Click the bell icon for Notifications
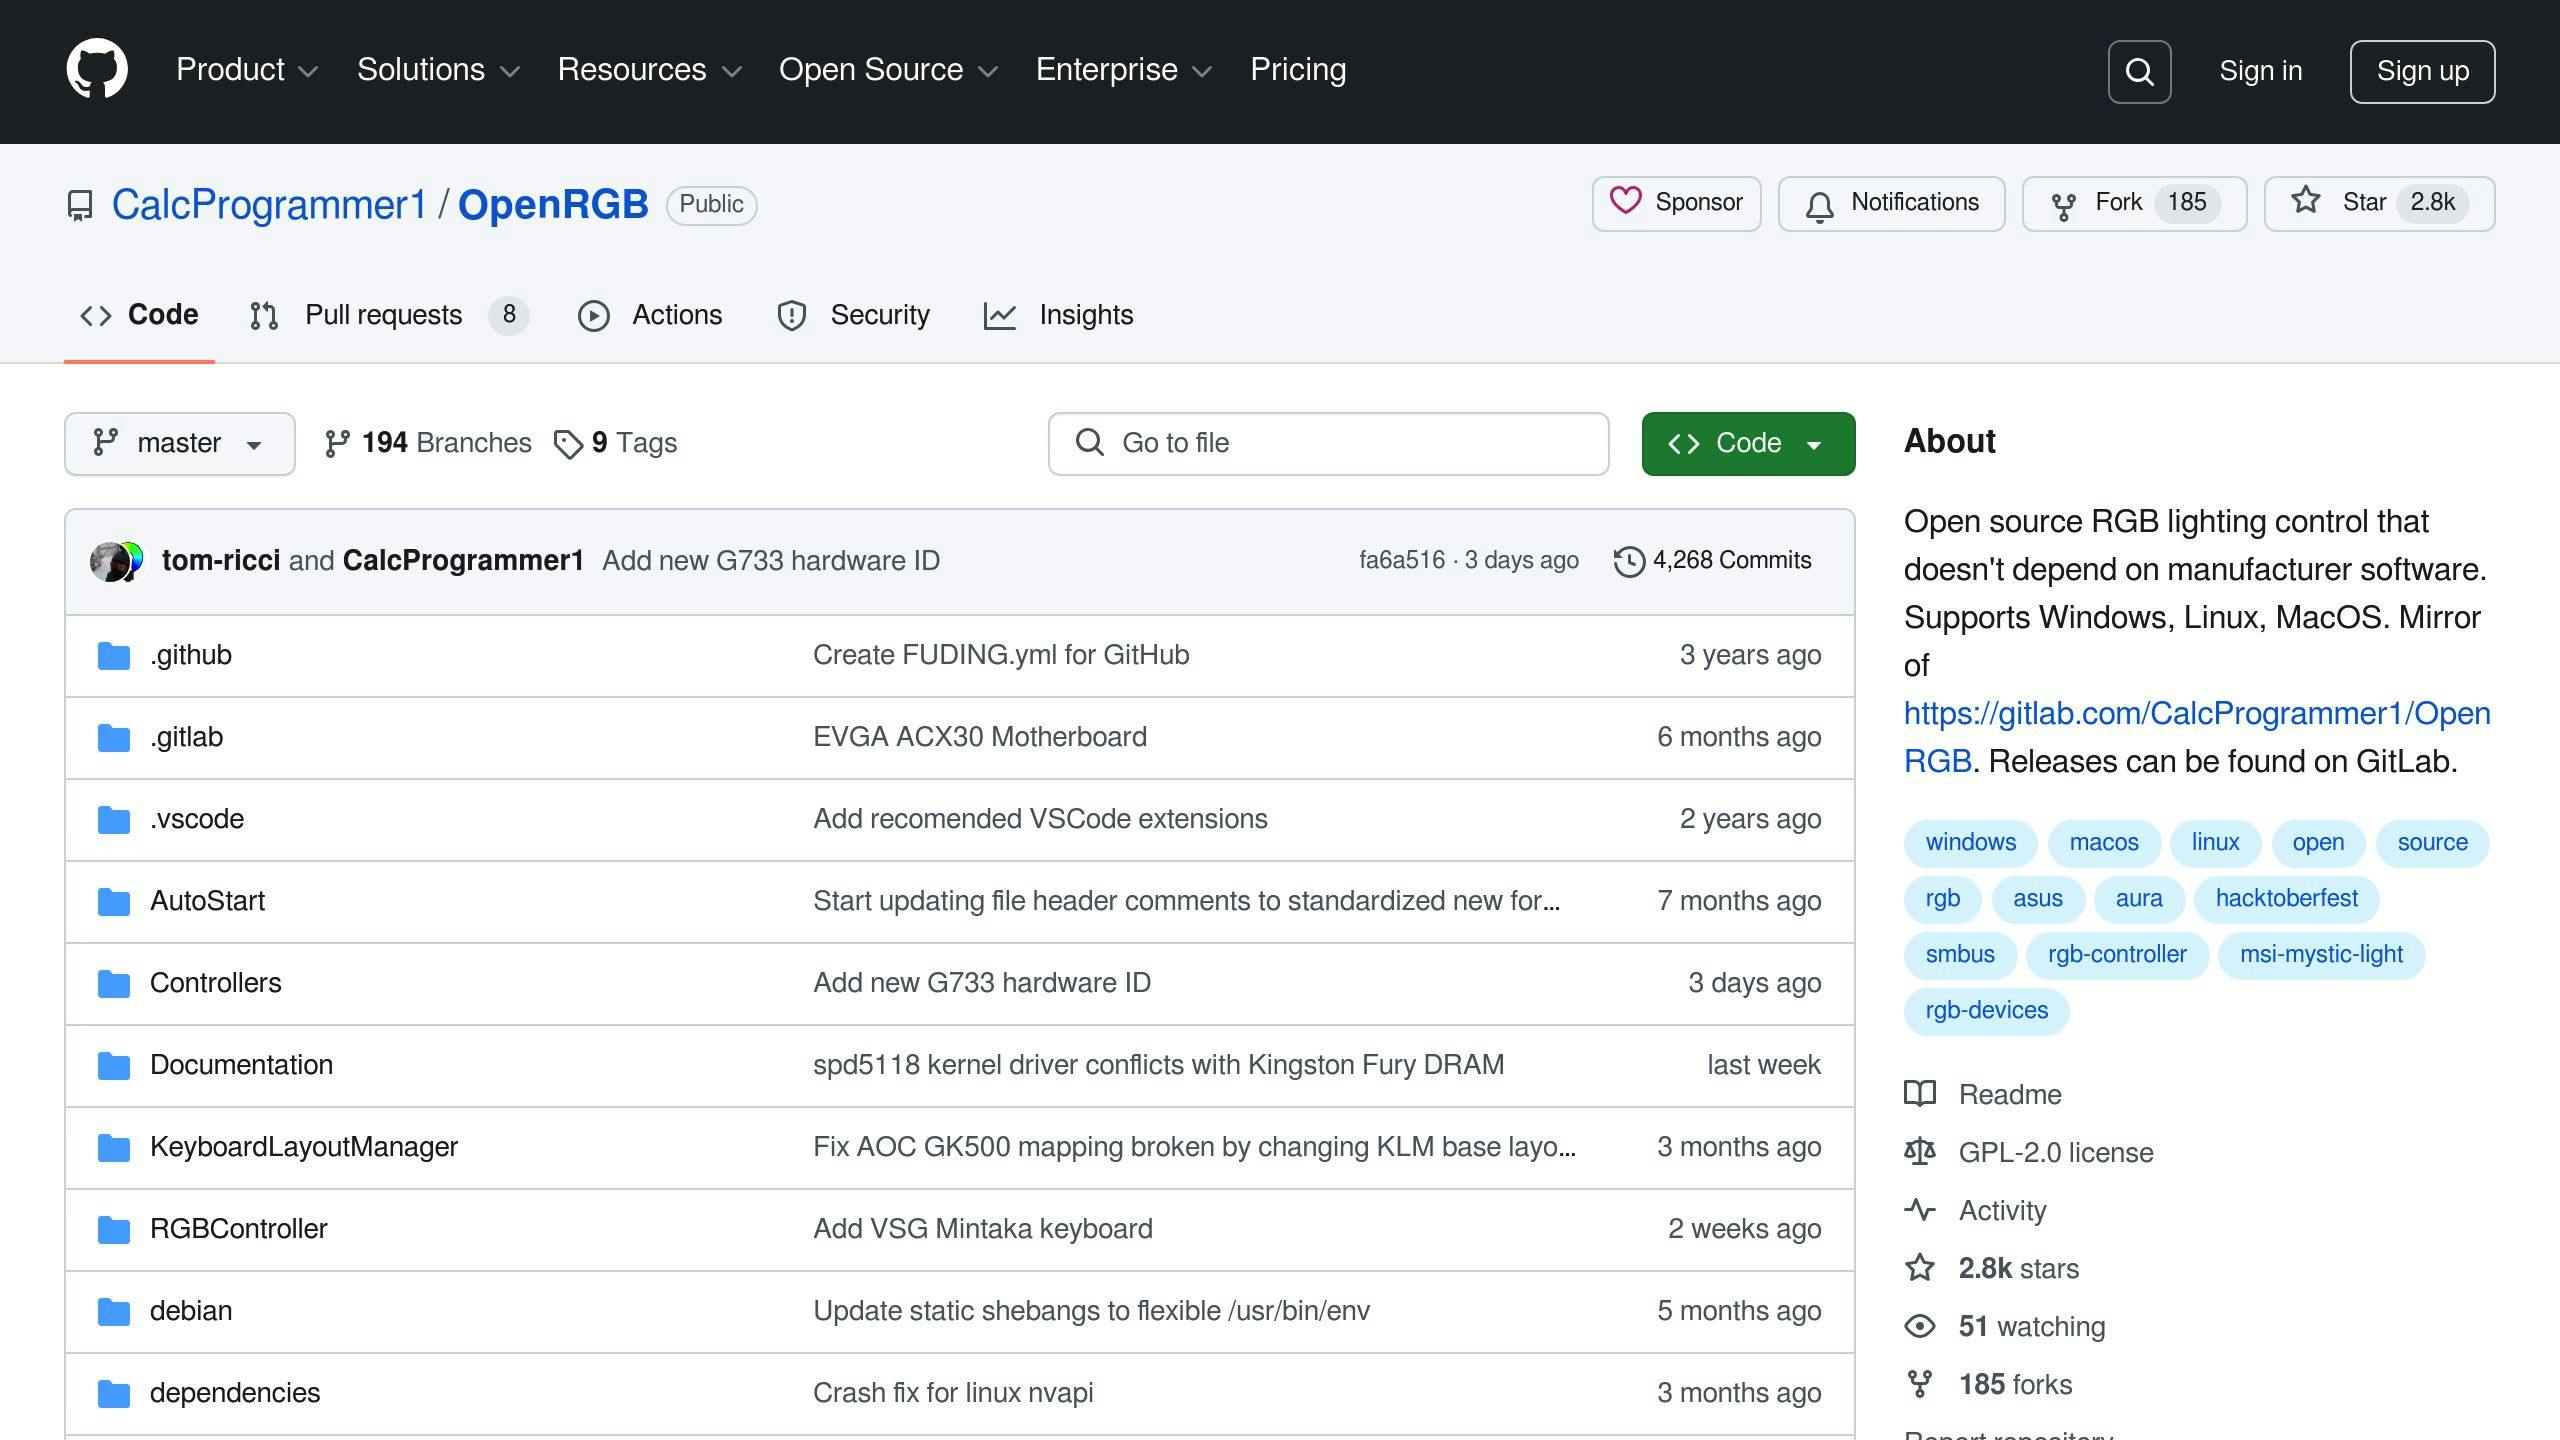 [1819, 206]
